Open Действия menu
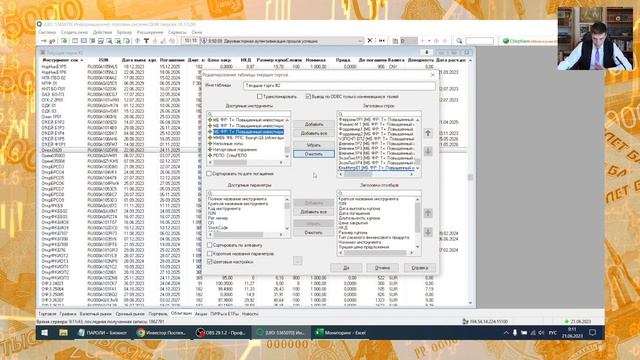This screenshot has width=640, height=360. (102, 32)
